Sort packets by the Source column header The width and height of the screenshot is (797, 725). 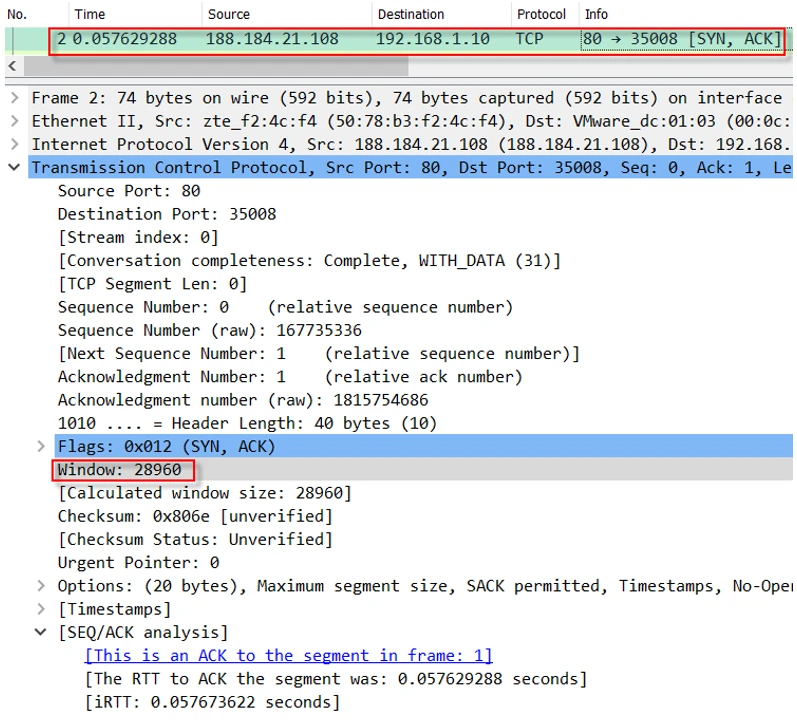click(229, 14)
